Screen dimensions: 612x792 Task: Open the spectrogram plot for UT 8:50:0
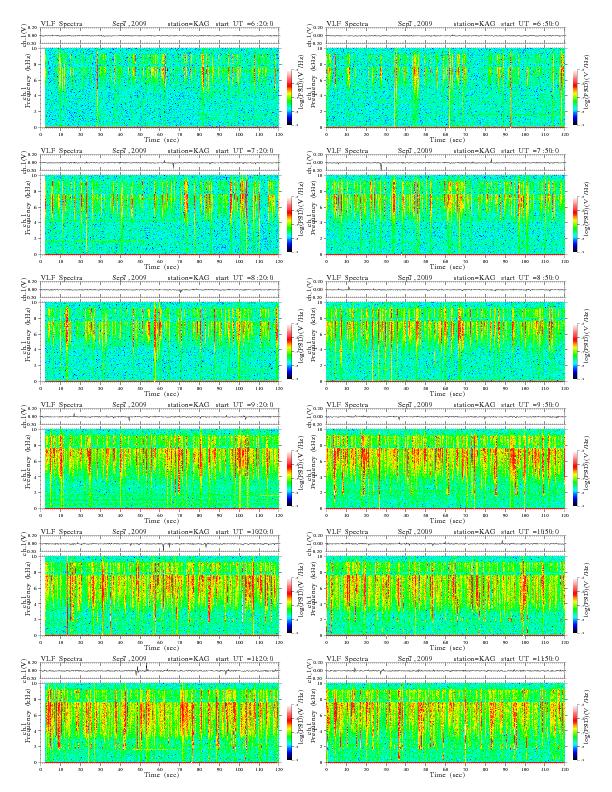click(446, 341)
